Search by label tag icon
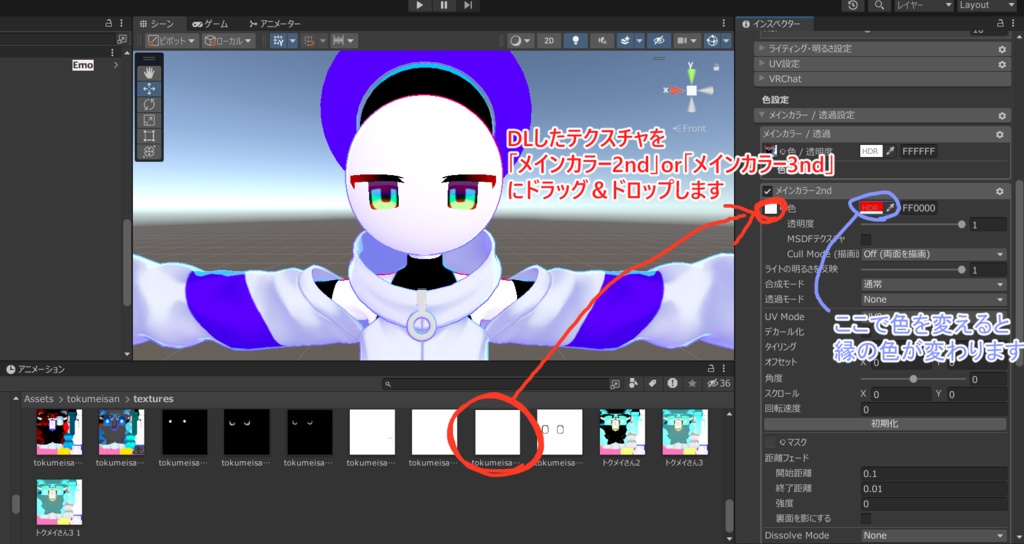 tap(652, 384)
